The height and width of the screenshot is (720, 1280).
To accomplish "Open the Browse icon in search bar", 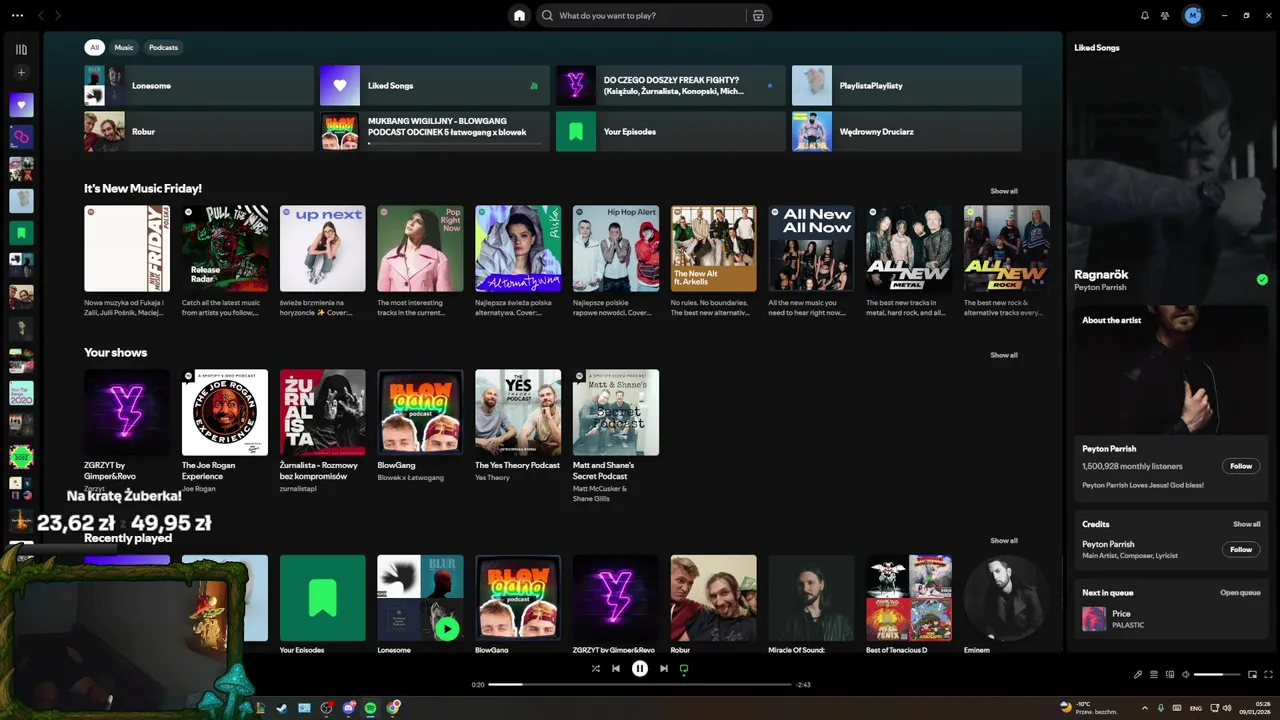I will click(758, 15).
